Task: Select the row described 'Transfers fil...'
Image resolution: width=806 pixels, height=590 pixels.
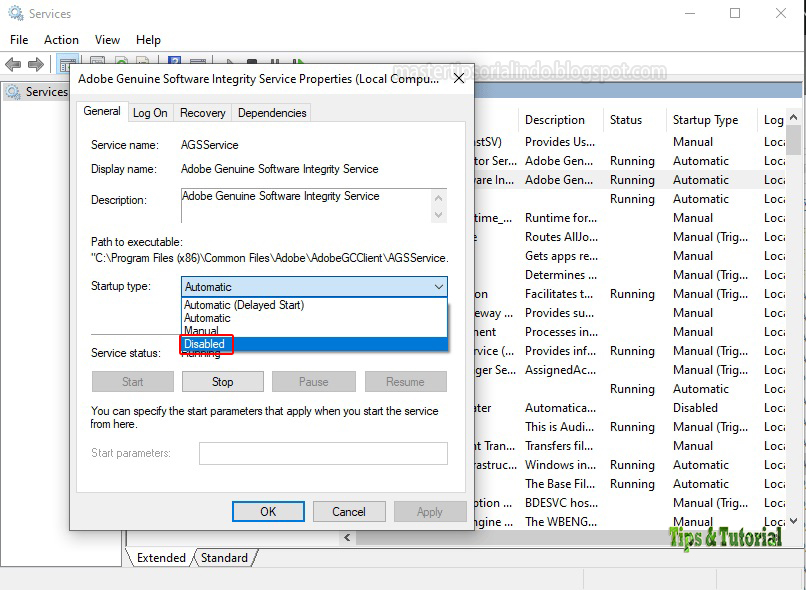Action: (630, 446)
